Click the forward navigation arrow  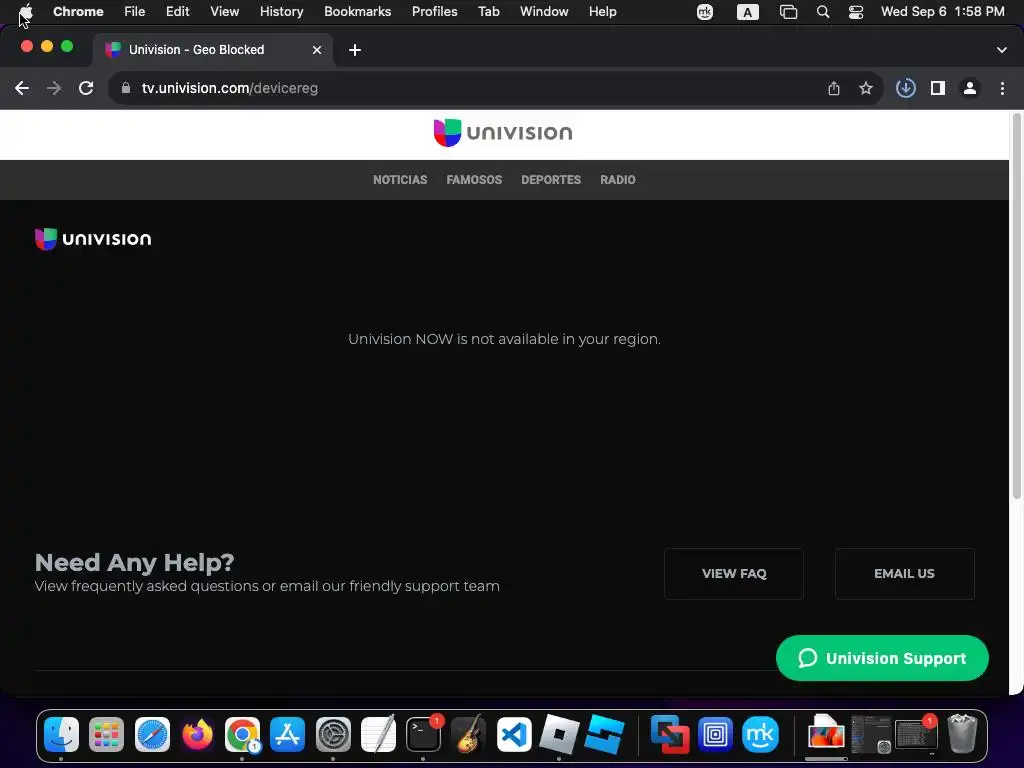pos(54,88)
